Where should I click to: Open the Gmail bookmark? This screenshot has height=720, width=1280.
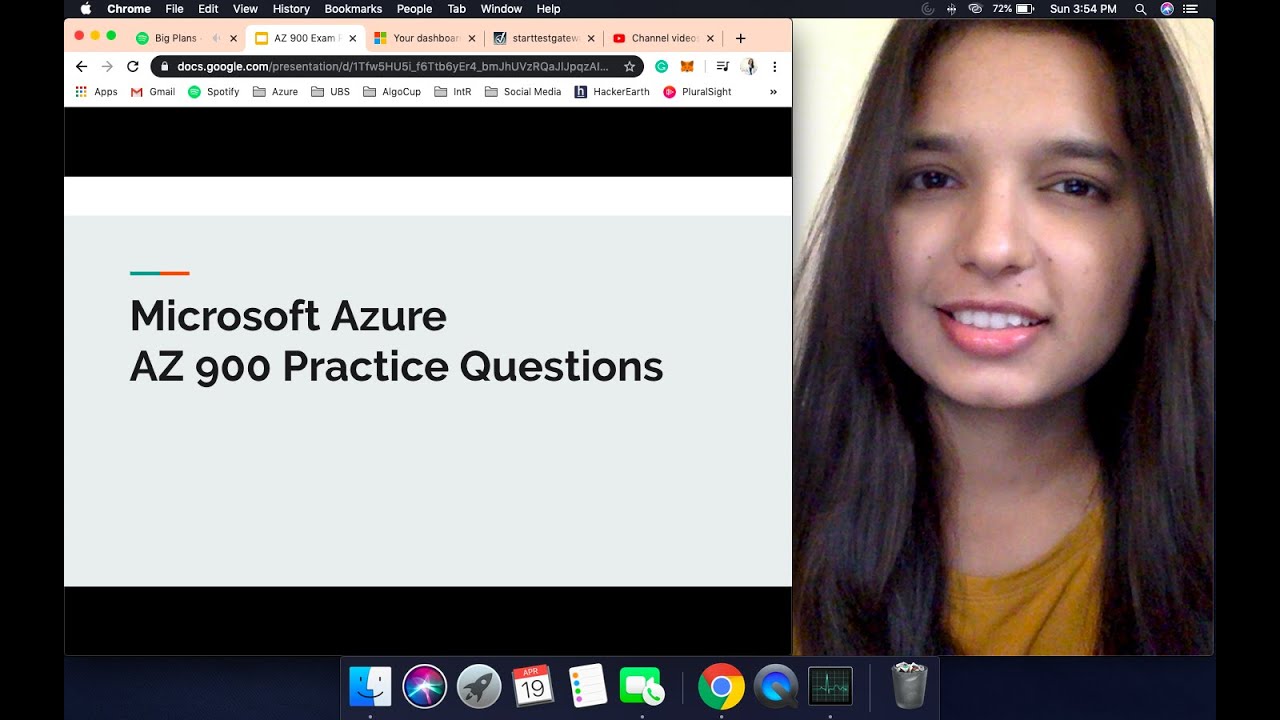tap(153, 92)
